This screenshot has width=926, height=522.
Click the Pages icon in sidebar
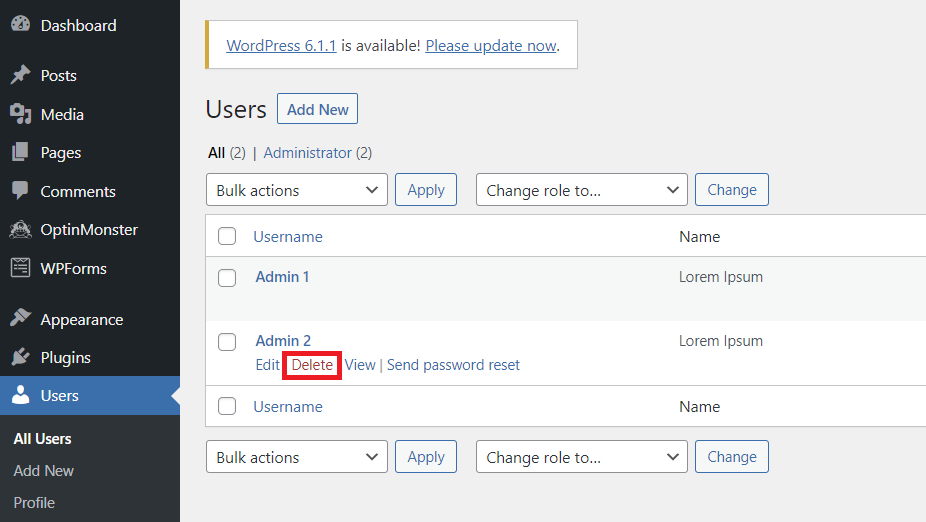[x=20, y=153]
